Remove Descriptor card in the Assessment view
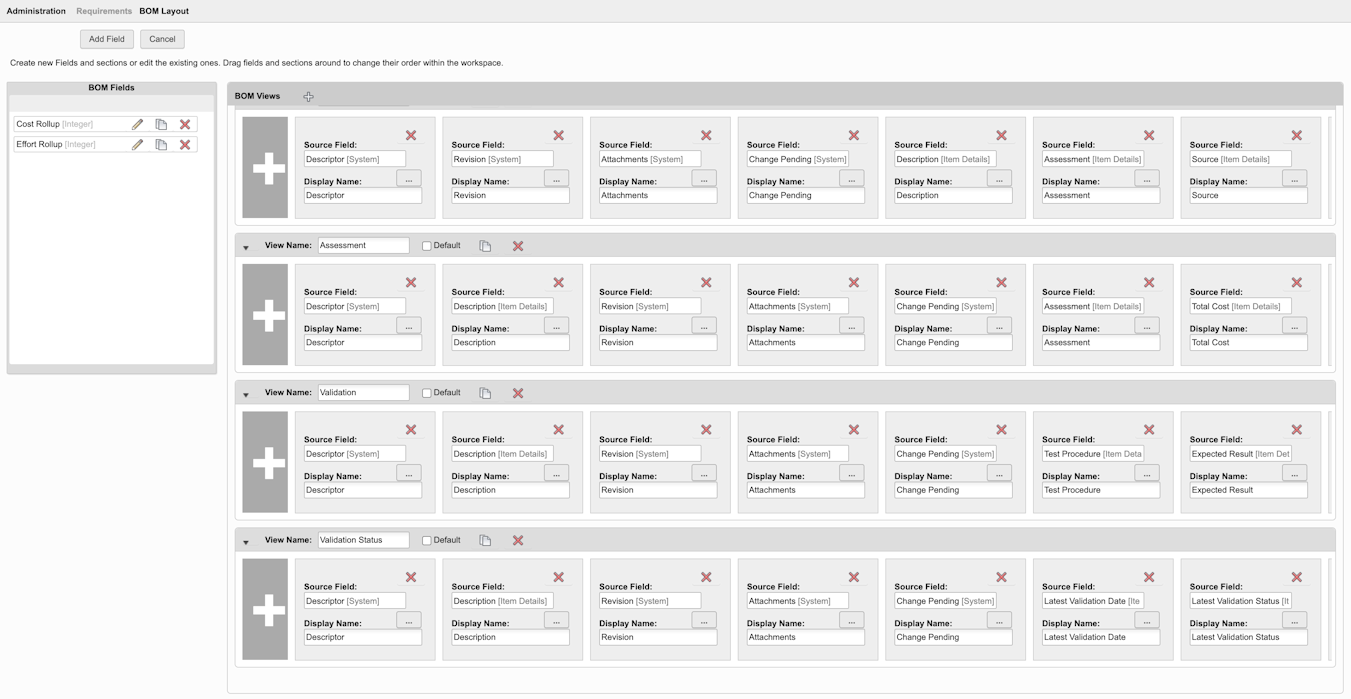This screenshot has height=699, width=1351. (411, 283)
